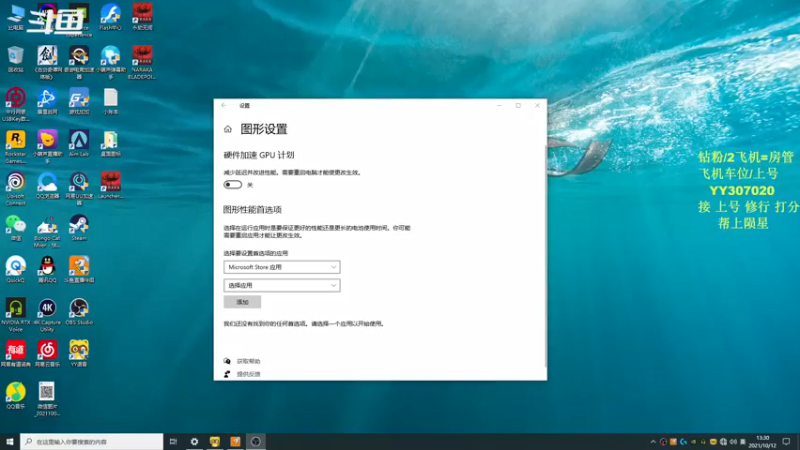Expand the system tray hidden icons chevron
The image size is (800, 450).
pyautogui.click(x=653, y=442)
